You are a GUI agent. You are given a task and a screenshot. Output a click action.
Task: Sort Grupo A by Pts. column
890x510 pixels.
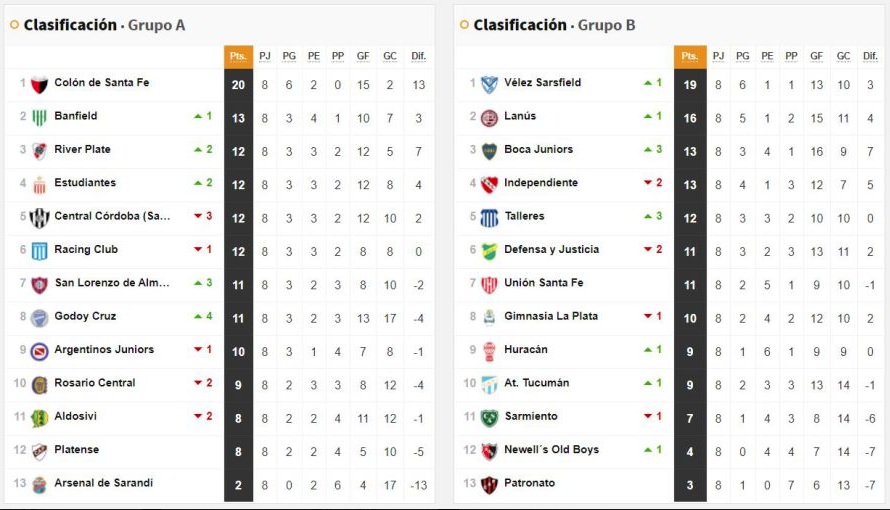238,57
